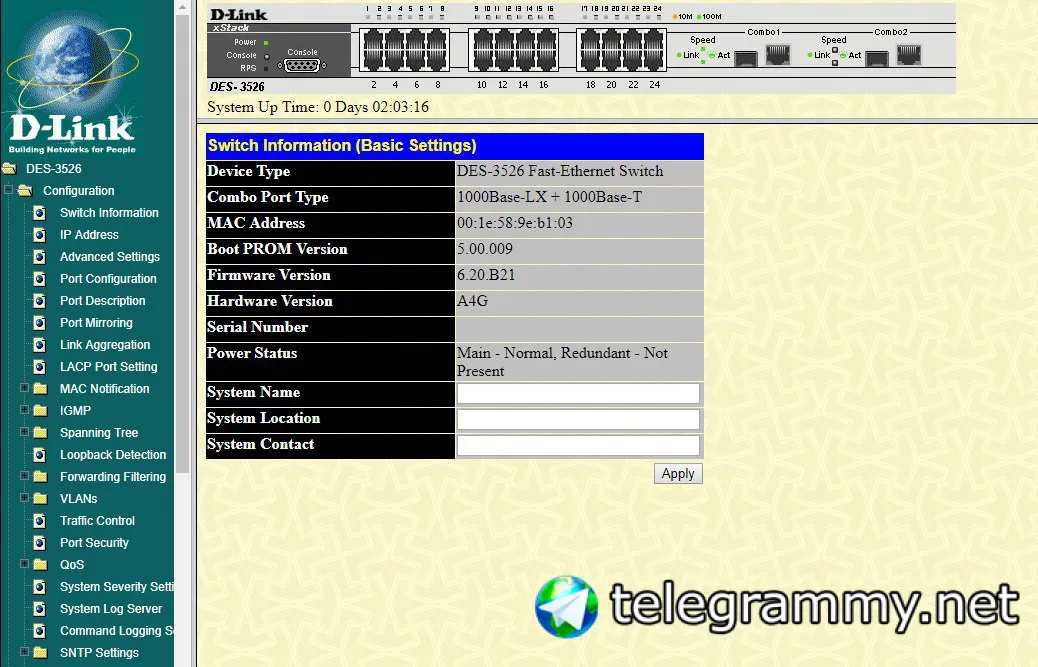Click the Traffic Control page icon

[x=40, y=521]
